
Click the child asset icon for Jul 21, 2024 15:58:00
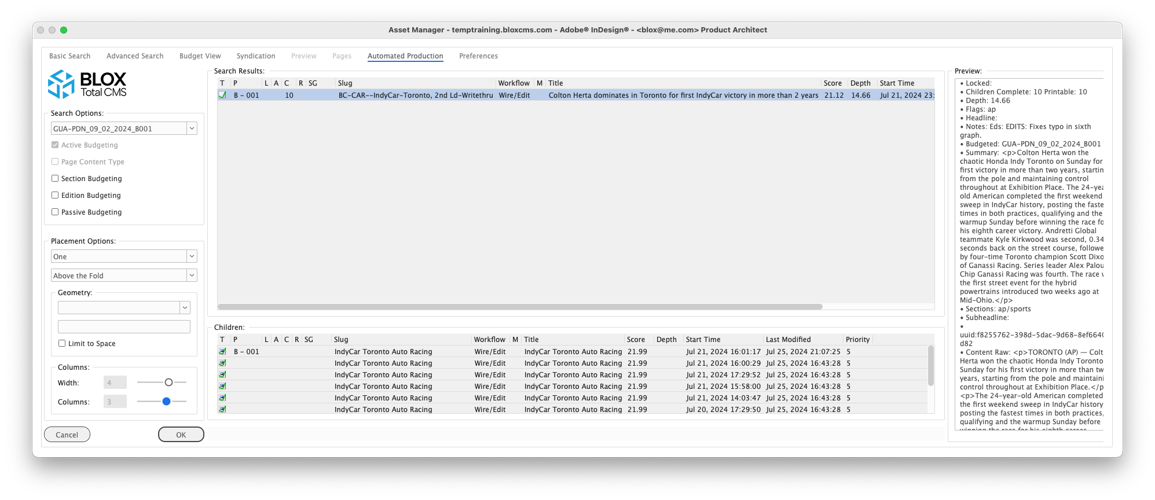point(222,386)
